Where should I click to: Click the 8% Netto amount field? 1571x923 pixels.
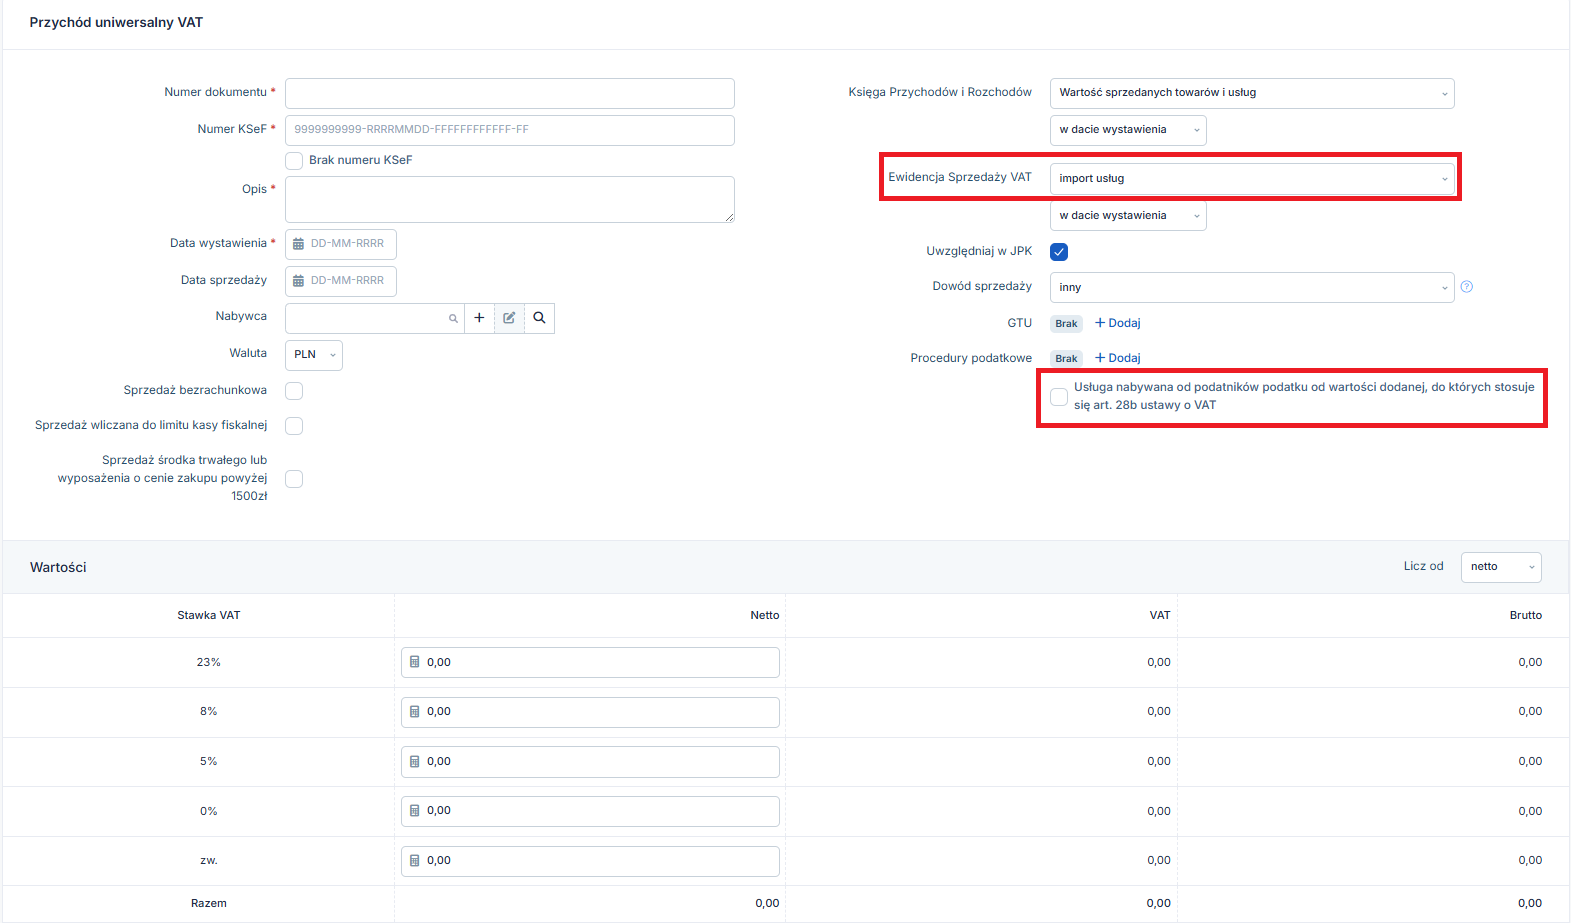pyautogui.click(x=590, y=712)
